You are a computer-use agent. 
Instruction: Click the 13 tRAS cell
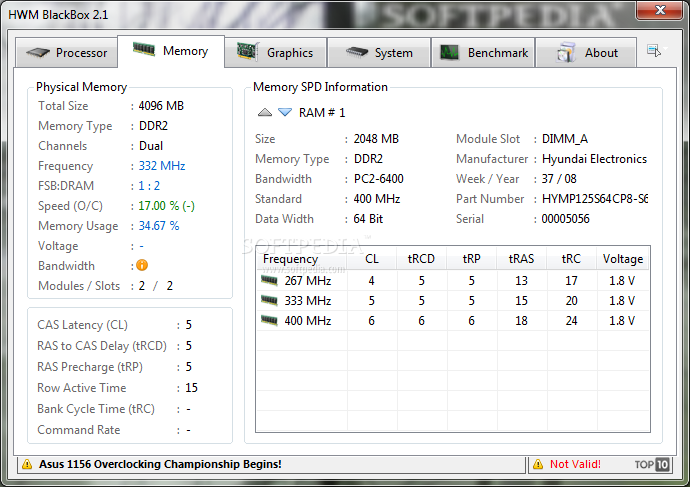pyautogui.click(x=521, y=281)
